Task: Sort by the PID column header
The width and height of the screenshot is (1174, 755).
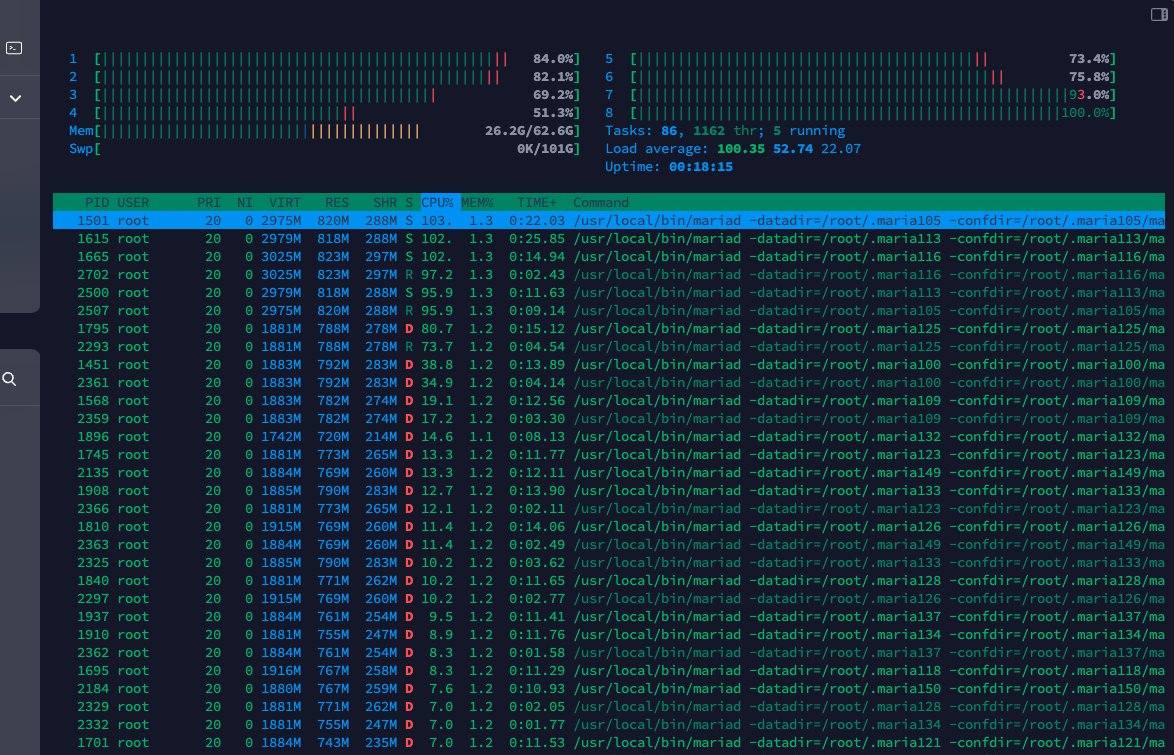Action: 97,202
